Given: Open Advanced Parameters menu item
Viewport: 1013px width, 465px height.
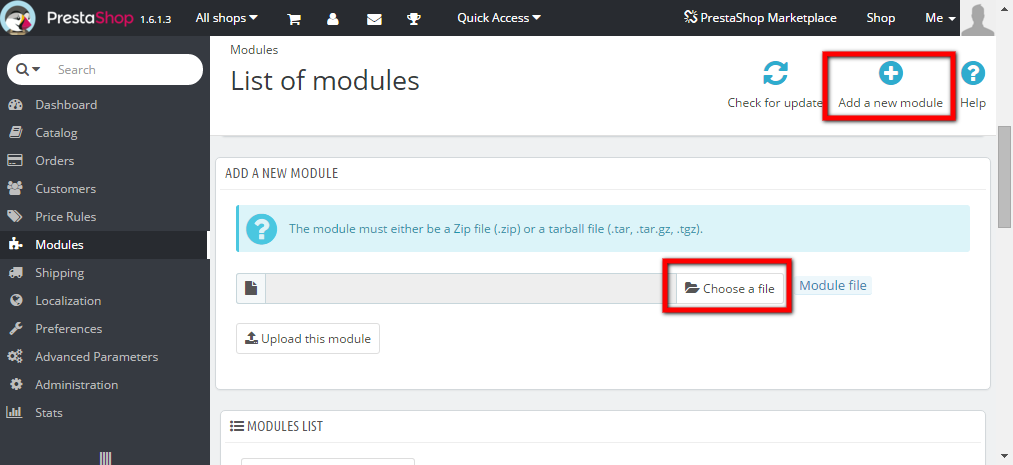Looking at the screenshot, I should pos(96,357).
